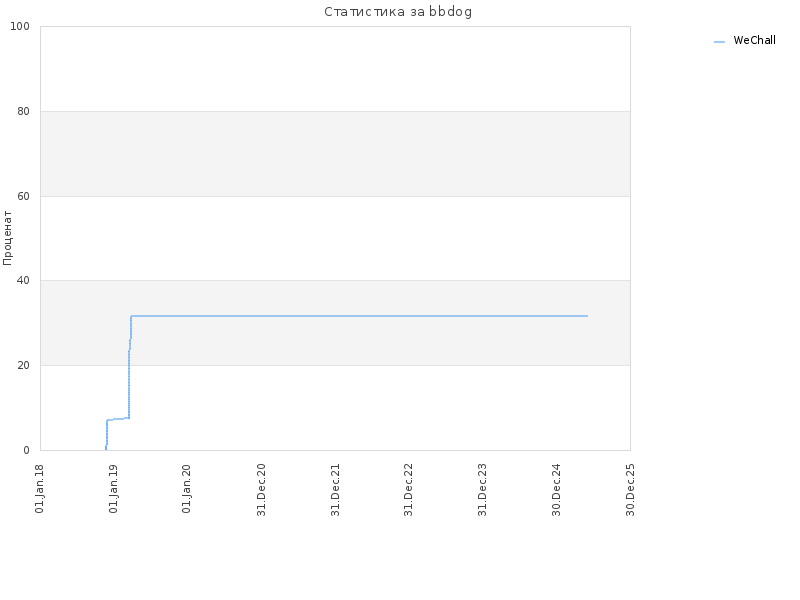Select the 31.Dec.20 date label

click(x=262, y=489)
